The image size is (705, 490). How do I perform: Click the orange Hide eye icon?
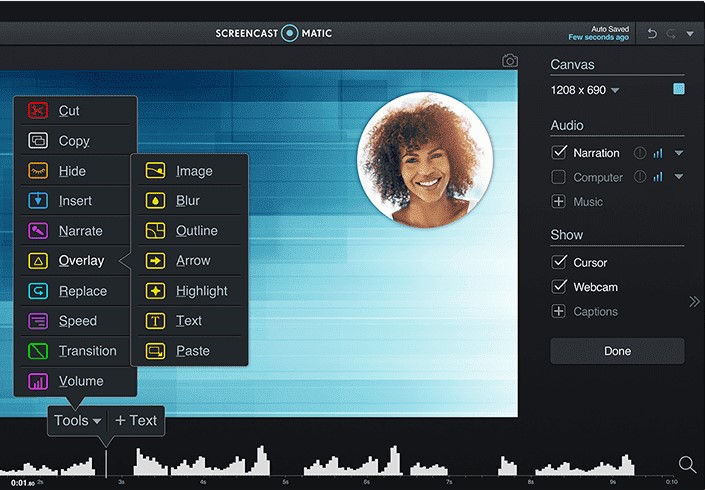pos(38,171)
